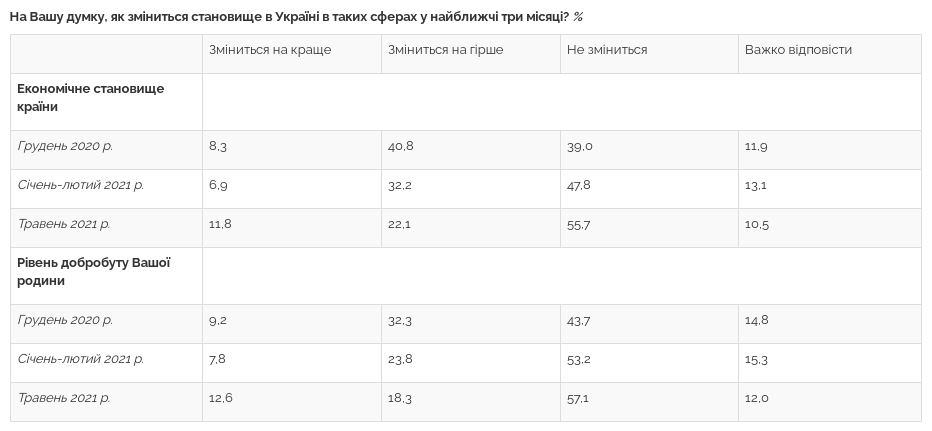Click the table question title above the table
932x431 pixels.
(x=296, y=16)
